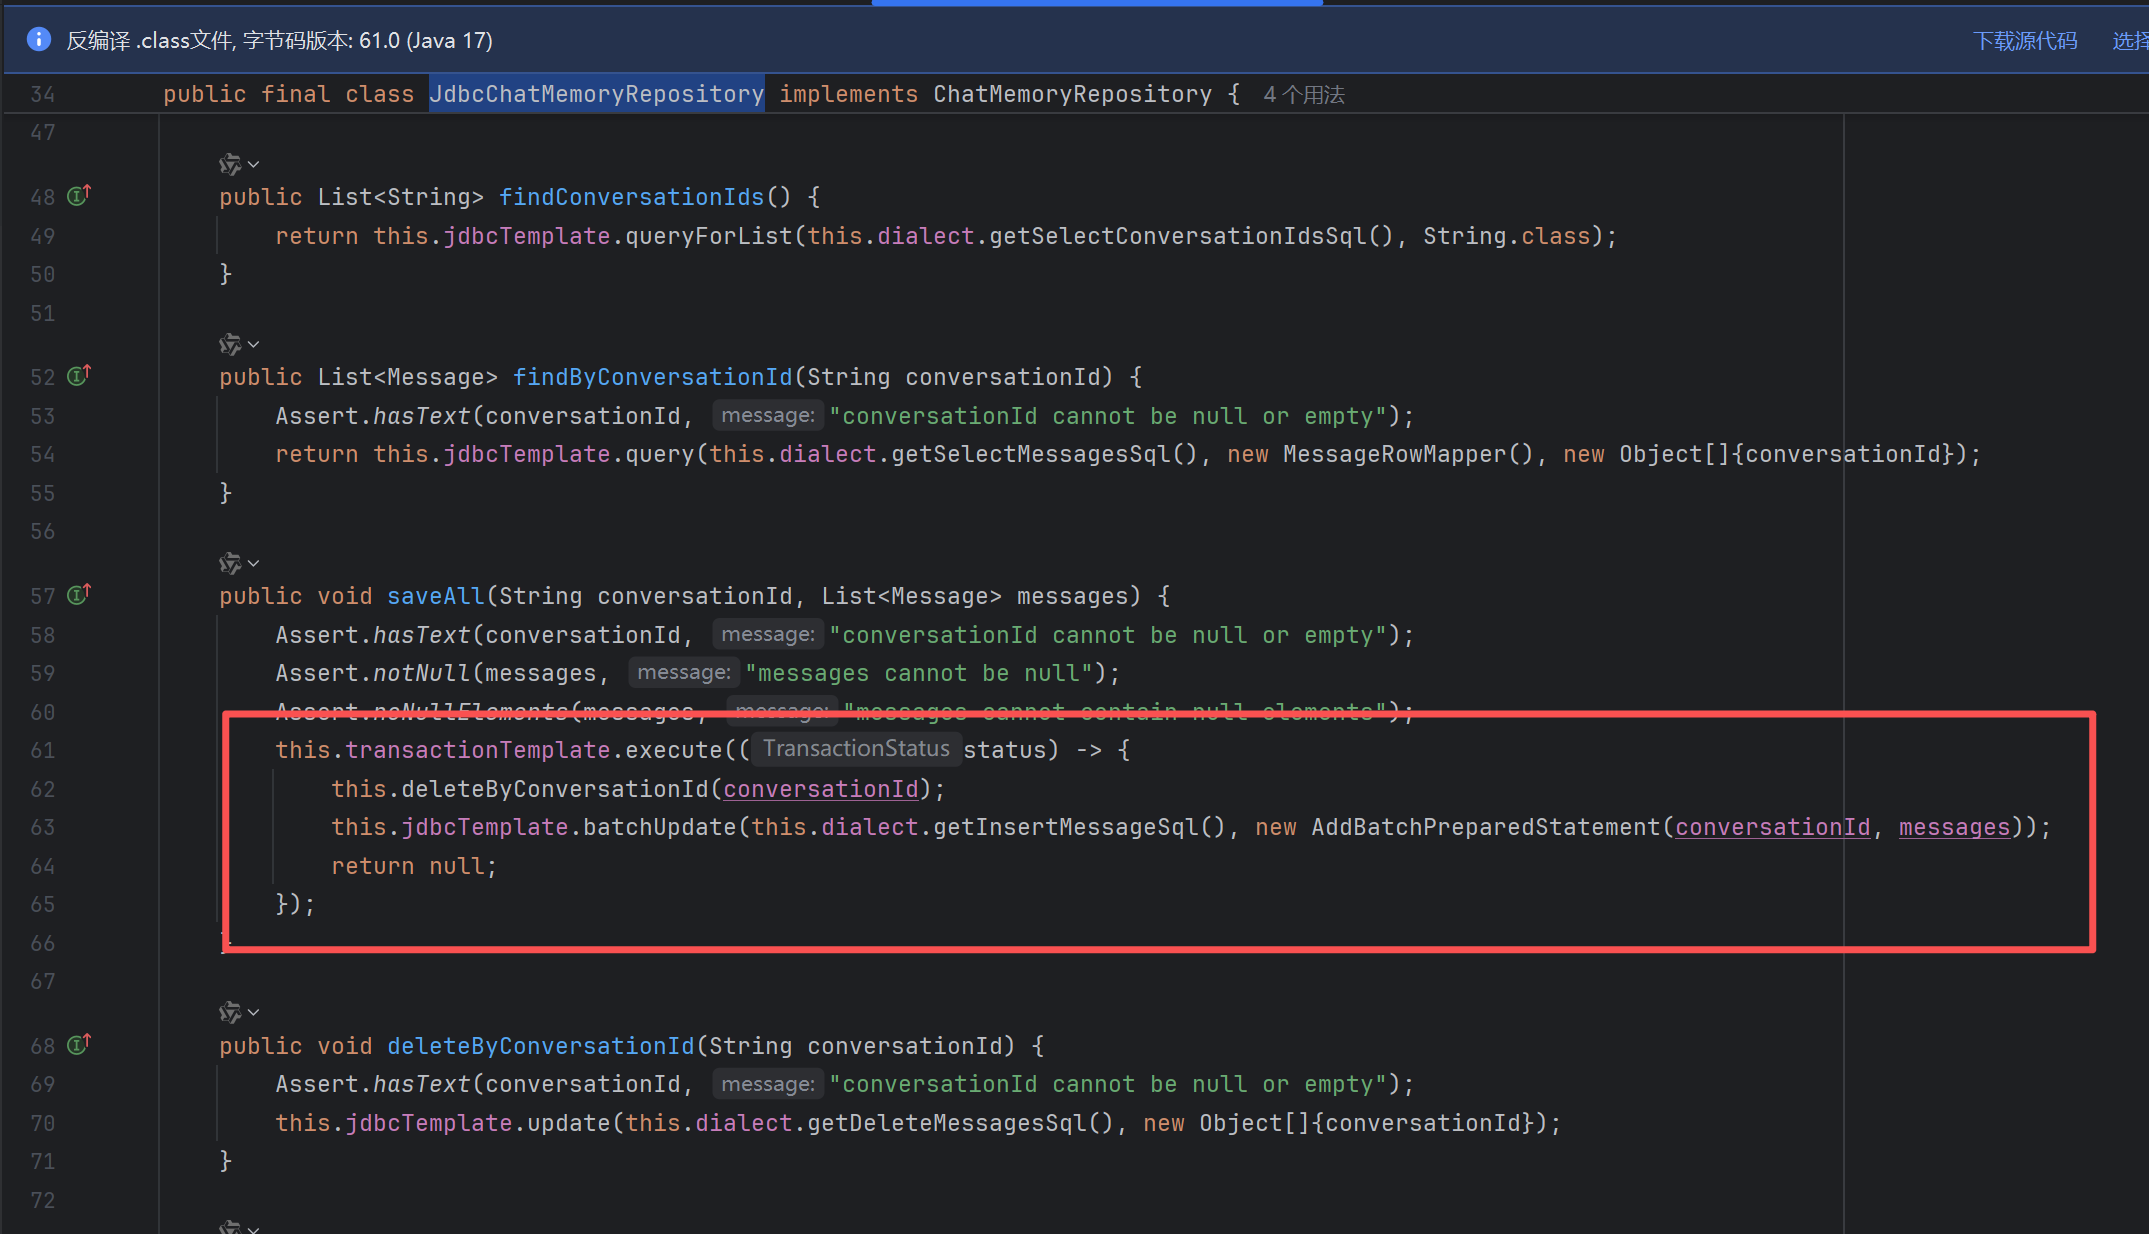Click the TransactionStatus inlay type hint
This screenshot has width=2149, height=1234.
pos(855,749)
